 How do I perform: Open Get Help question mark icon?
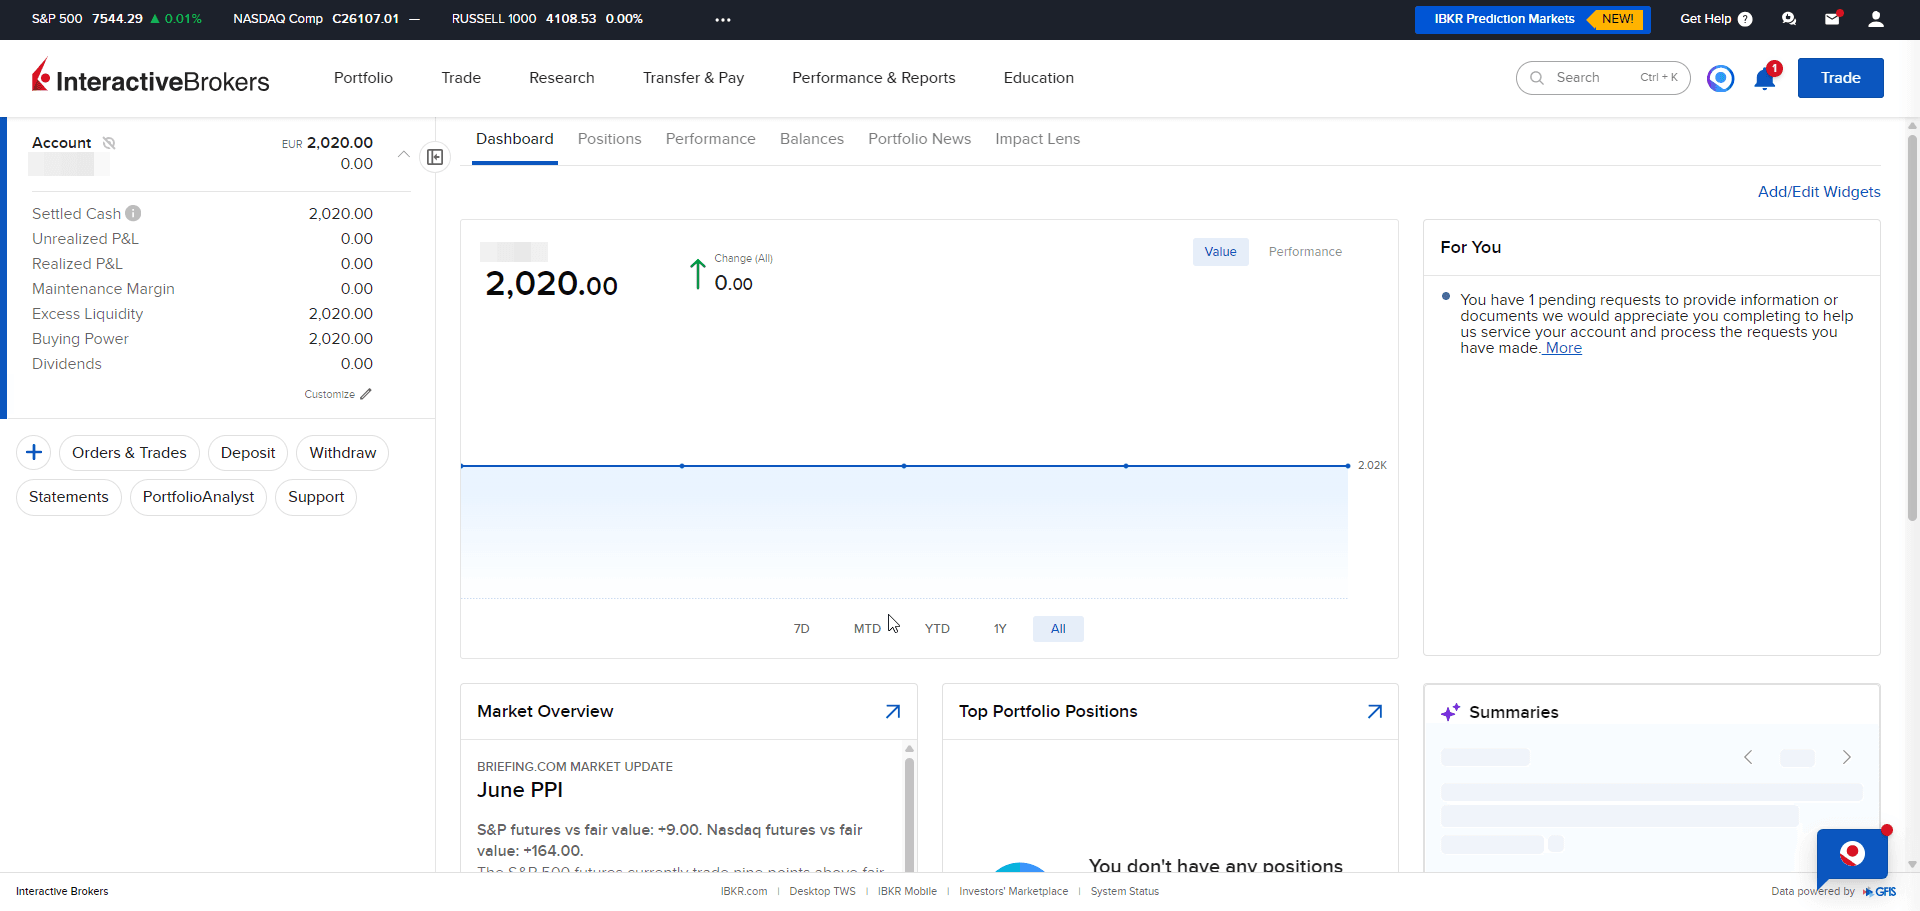(1745, 19)
